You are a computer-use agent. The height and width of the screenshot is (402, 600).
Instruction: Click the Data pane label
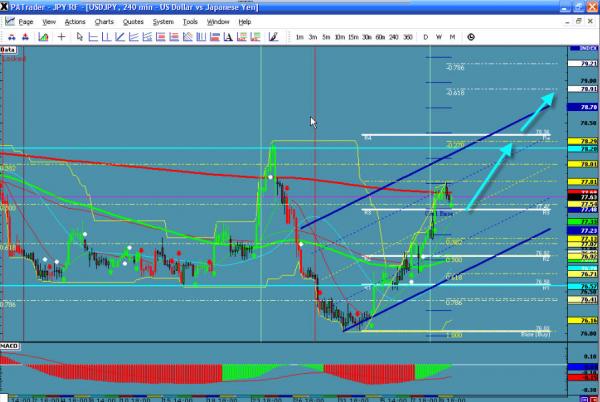pos(8,50)
